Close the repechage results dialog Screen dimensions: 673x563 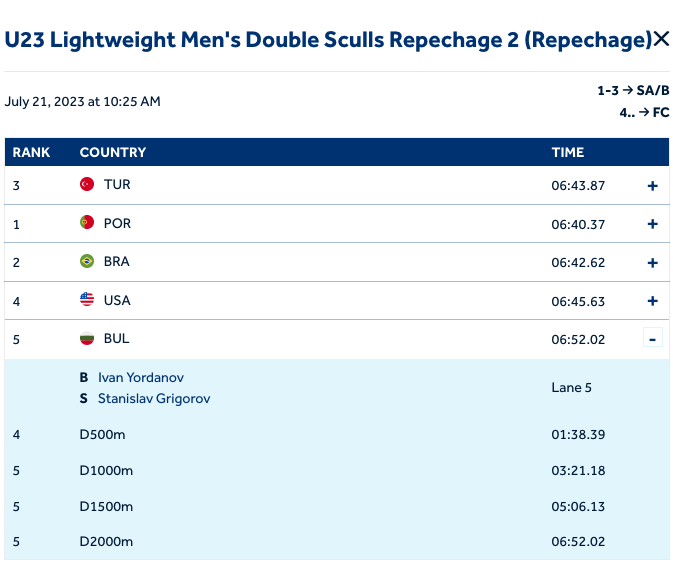661,40
